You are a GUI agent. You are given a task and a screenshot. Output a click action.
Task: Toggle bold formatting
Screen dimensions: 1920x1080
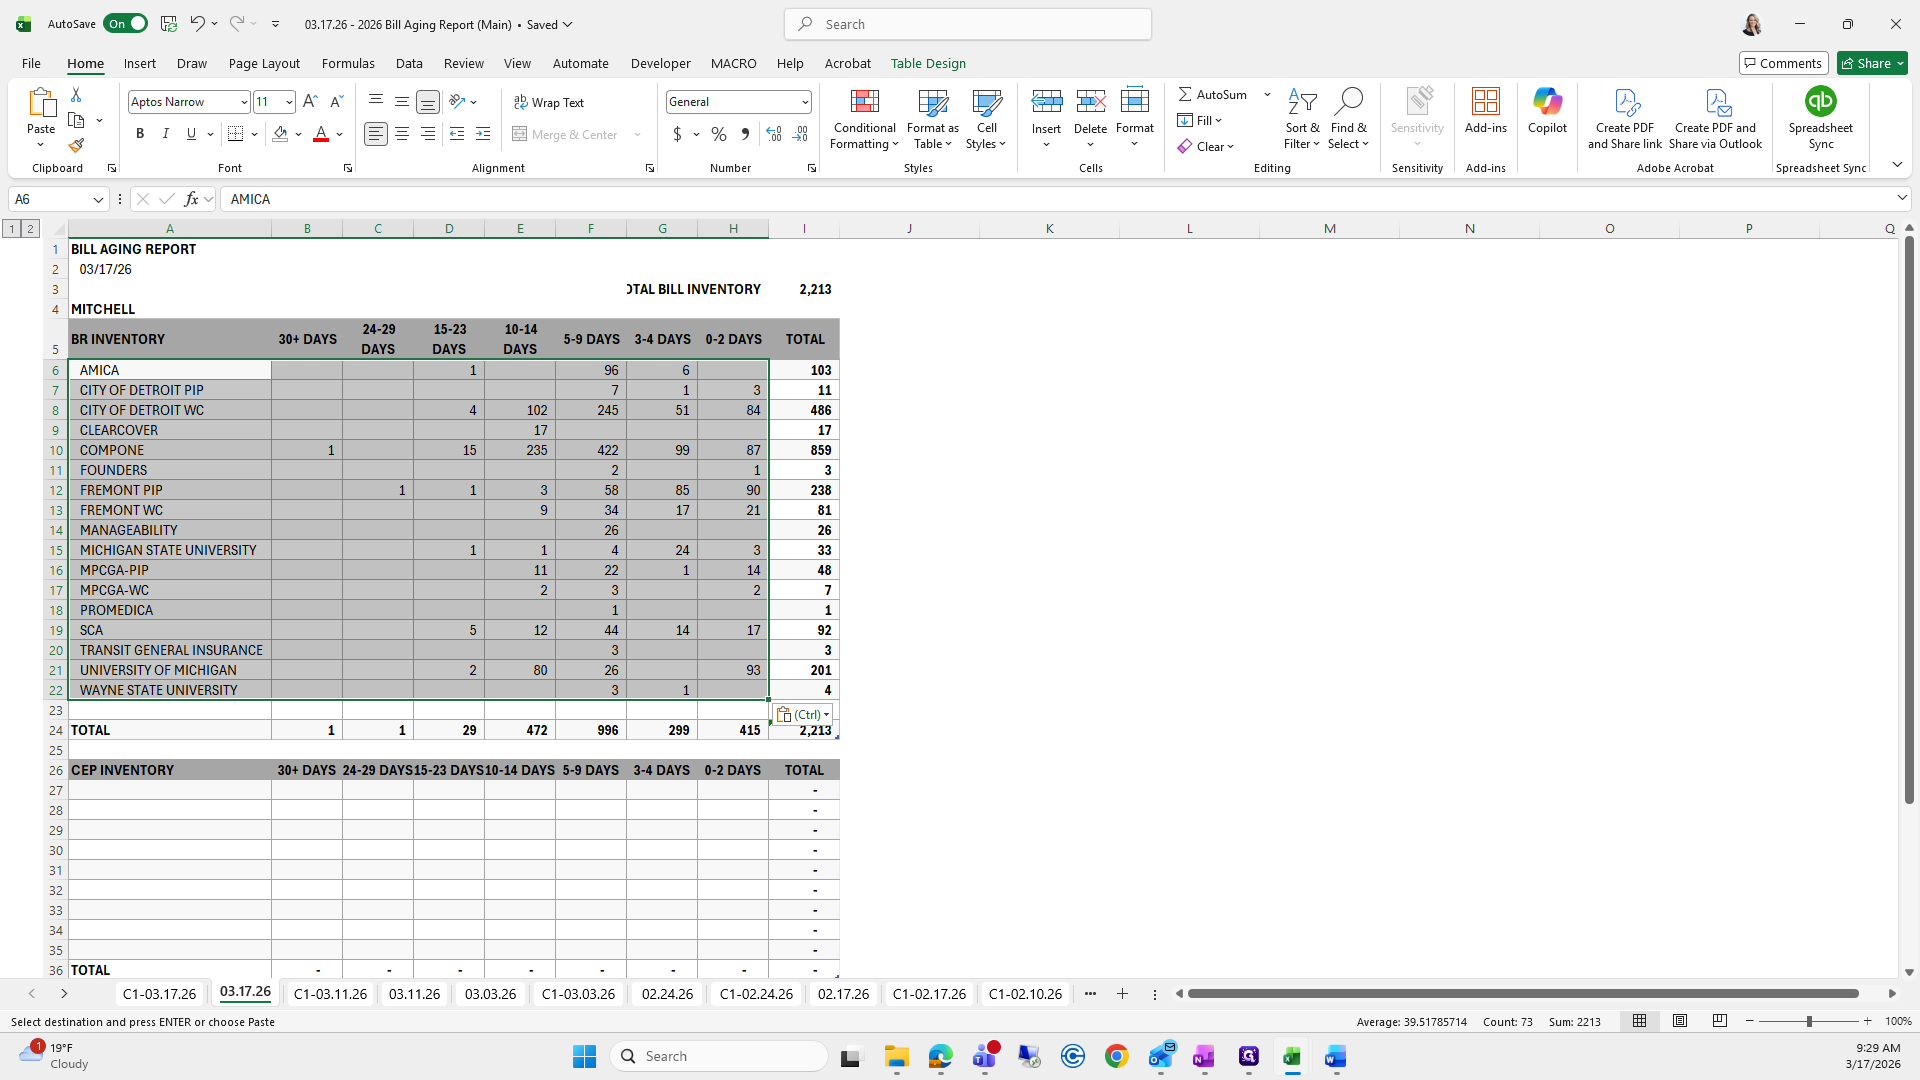[x=140, y=134]
